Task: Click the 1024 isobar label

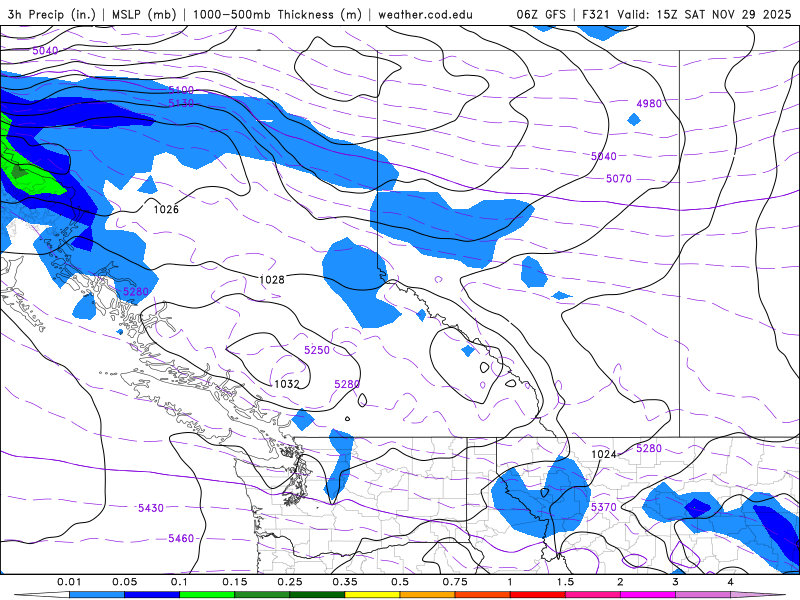Action: pos(604,454)
